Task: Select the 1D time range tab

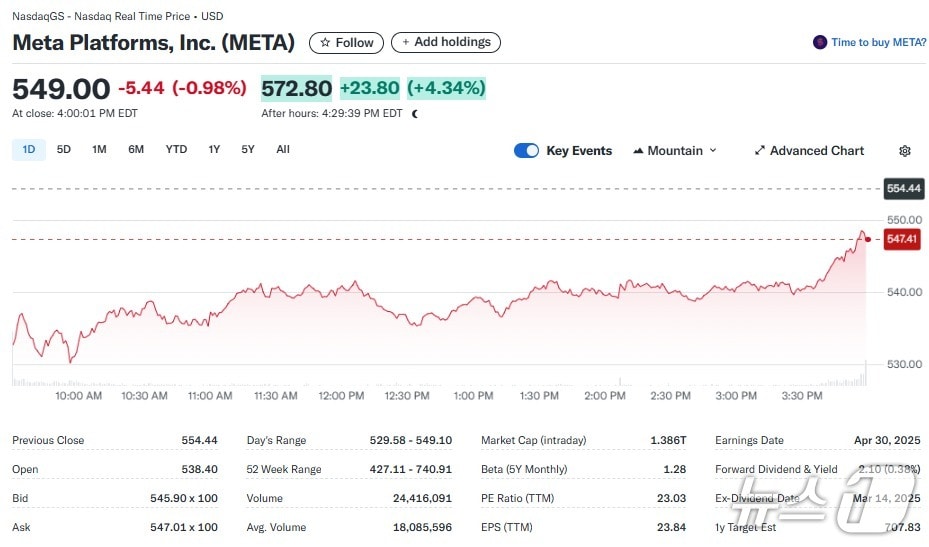Action: click(x=29, y=150)
